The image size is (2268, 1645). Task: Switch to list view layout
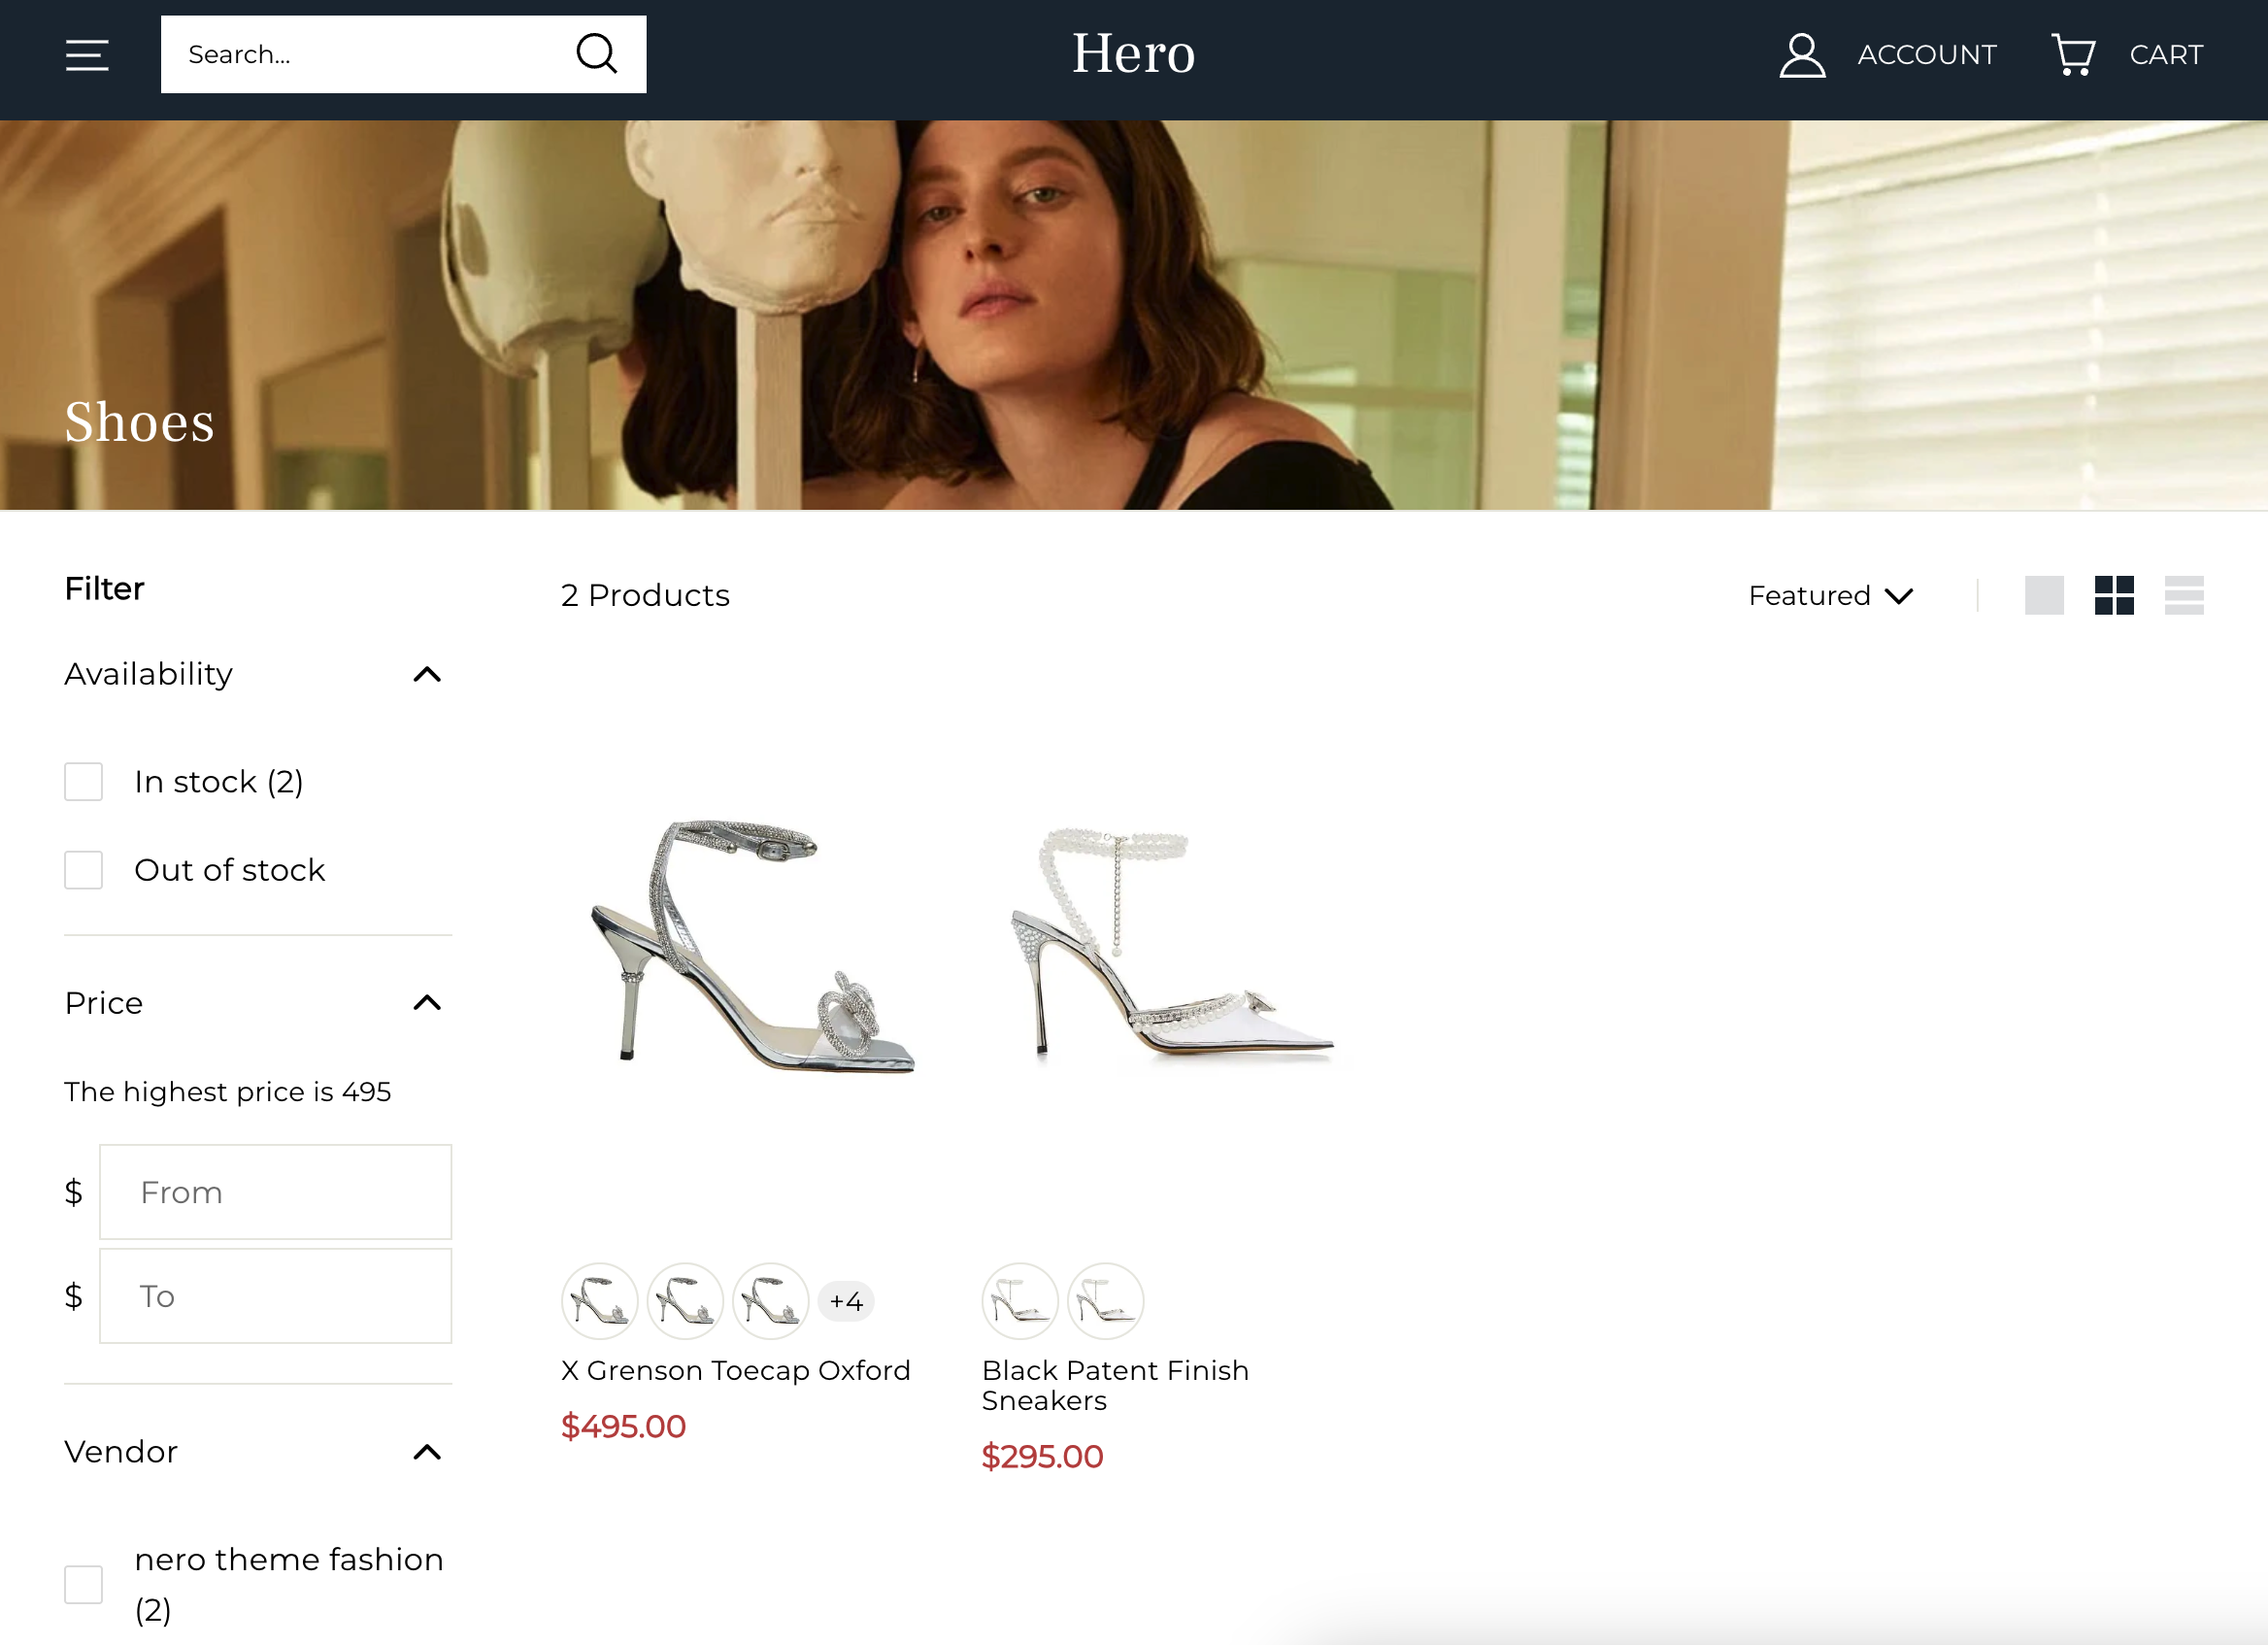click(2184, 596)
